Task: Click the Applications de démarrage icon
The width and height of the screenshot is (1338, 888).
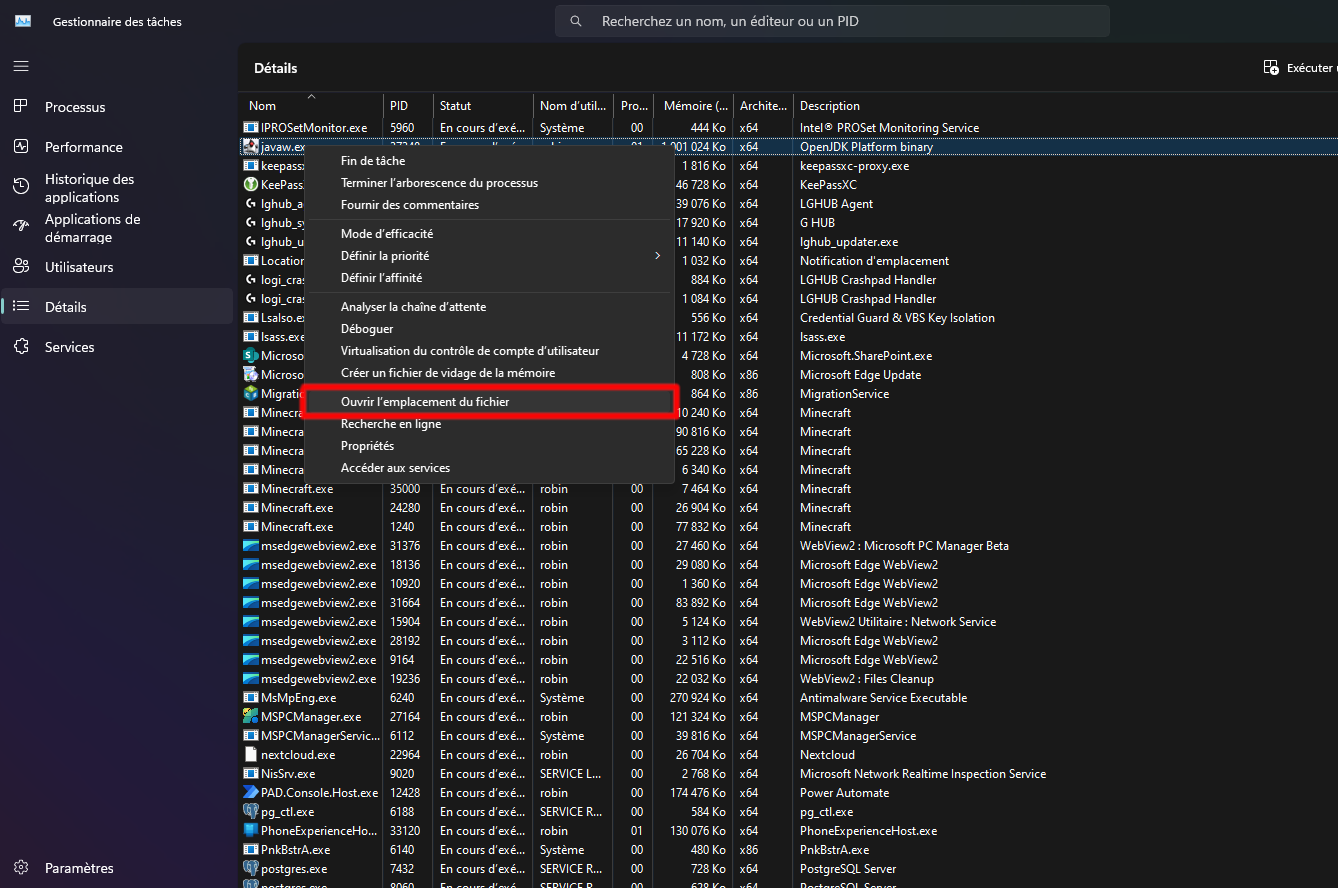Action: click(21, 227)
